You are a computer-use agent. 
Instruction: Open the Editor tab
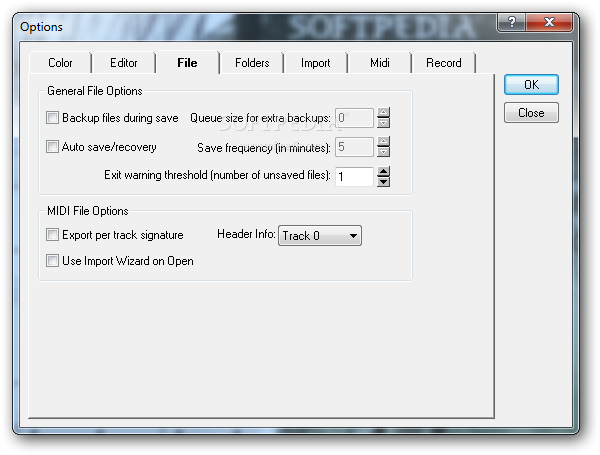(124, 63)
